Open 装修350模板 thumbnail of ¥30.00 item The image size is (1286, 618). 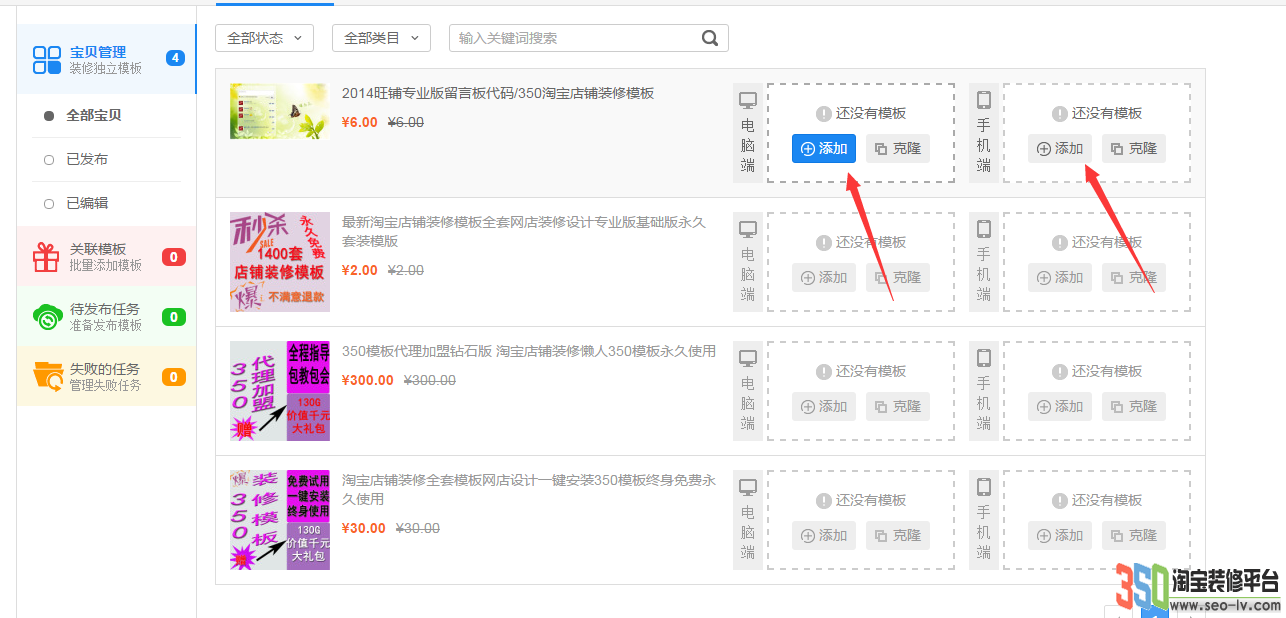[x=280, y=520]
